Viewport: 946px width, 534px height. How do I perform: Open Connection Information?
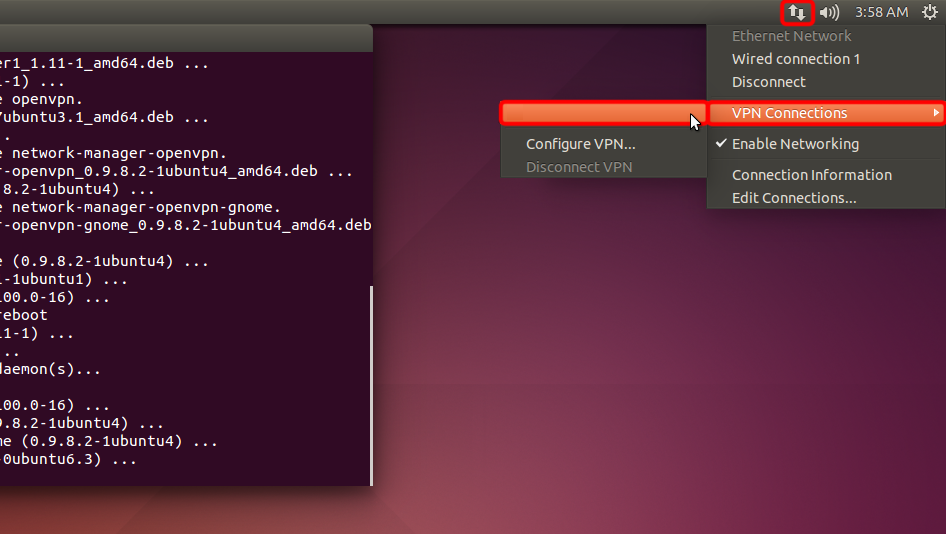[x=811, y=175]
